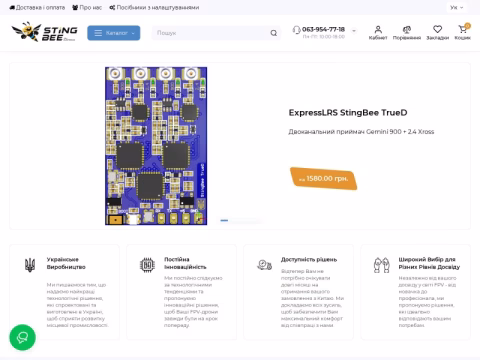Image resolution: width=480 pixels, height=360 pixels.
Task: Expand the Ук language dropdown
Action: 457,7
